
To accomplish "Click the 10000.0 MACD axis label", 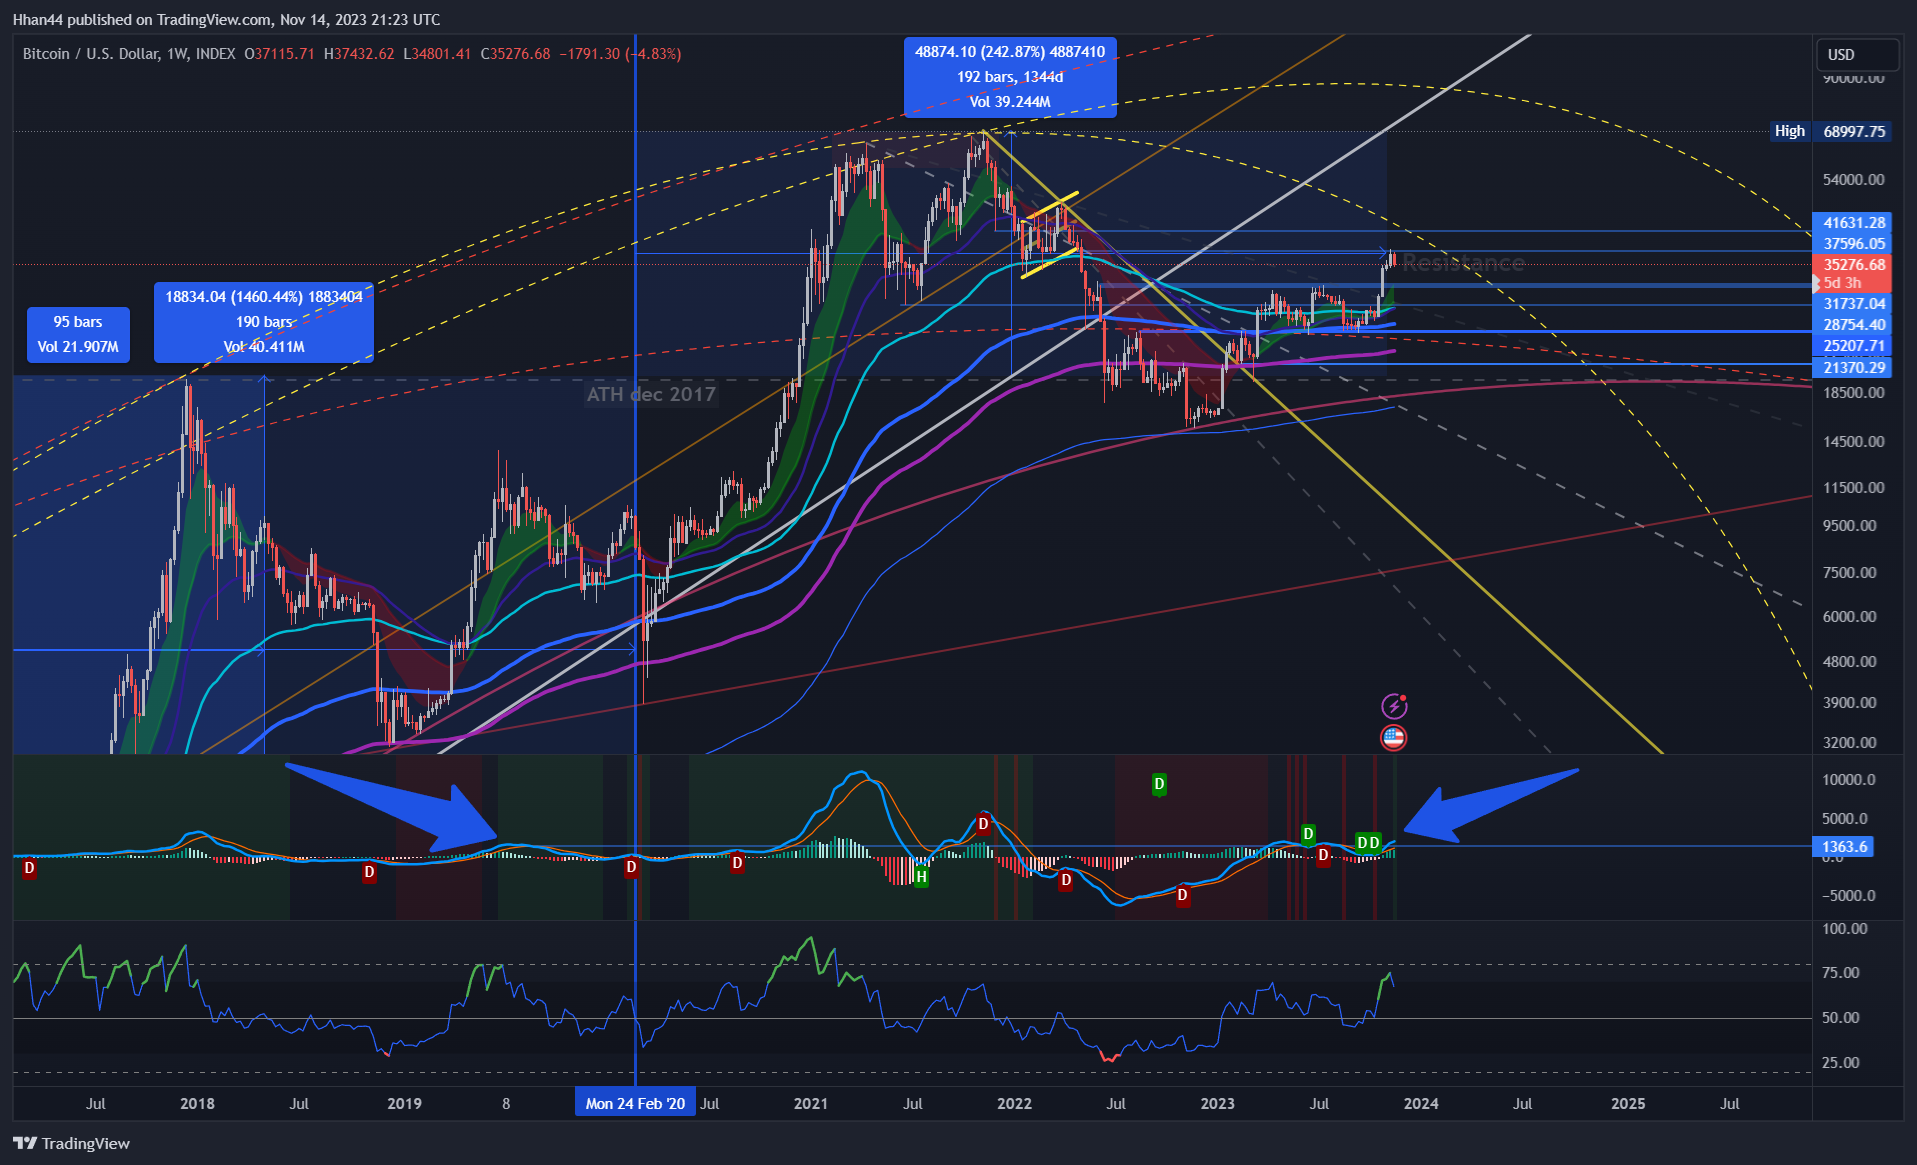I will (x=1849, y=780).
